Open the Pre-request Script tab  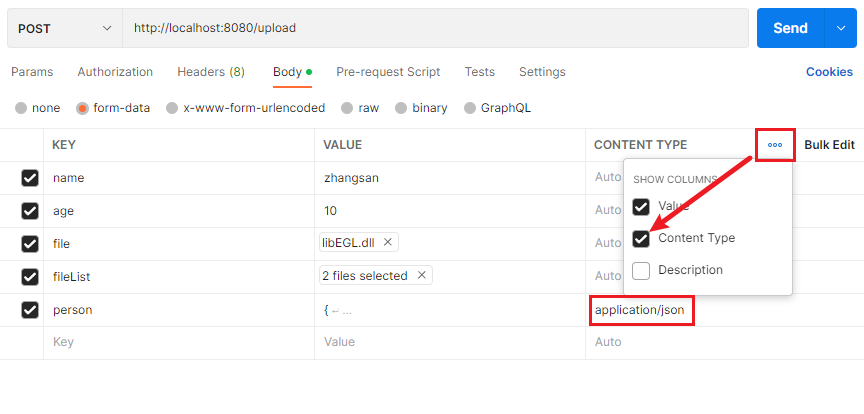(388, 72)
